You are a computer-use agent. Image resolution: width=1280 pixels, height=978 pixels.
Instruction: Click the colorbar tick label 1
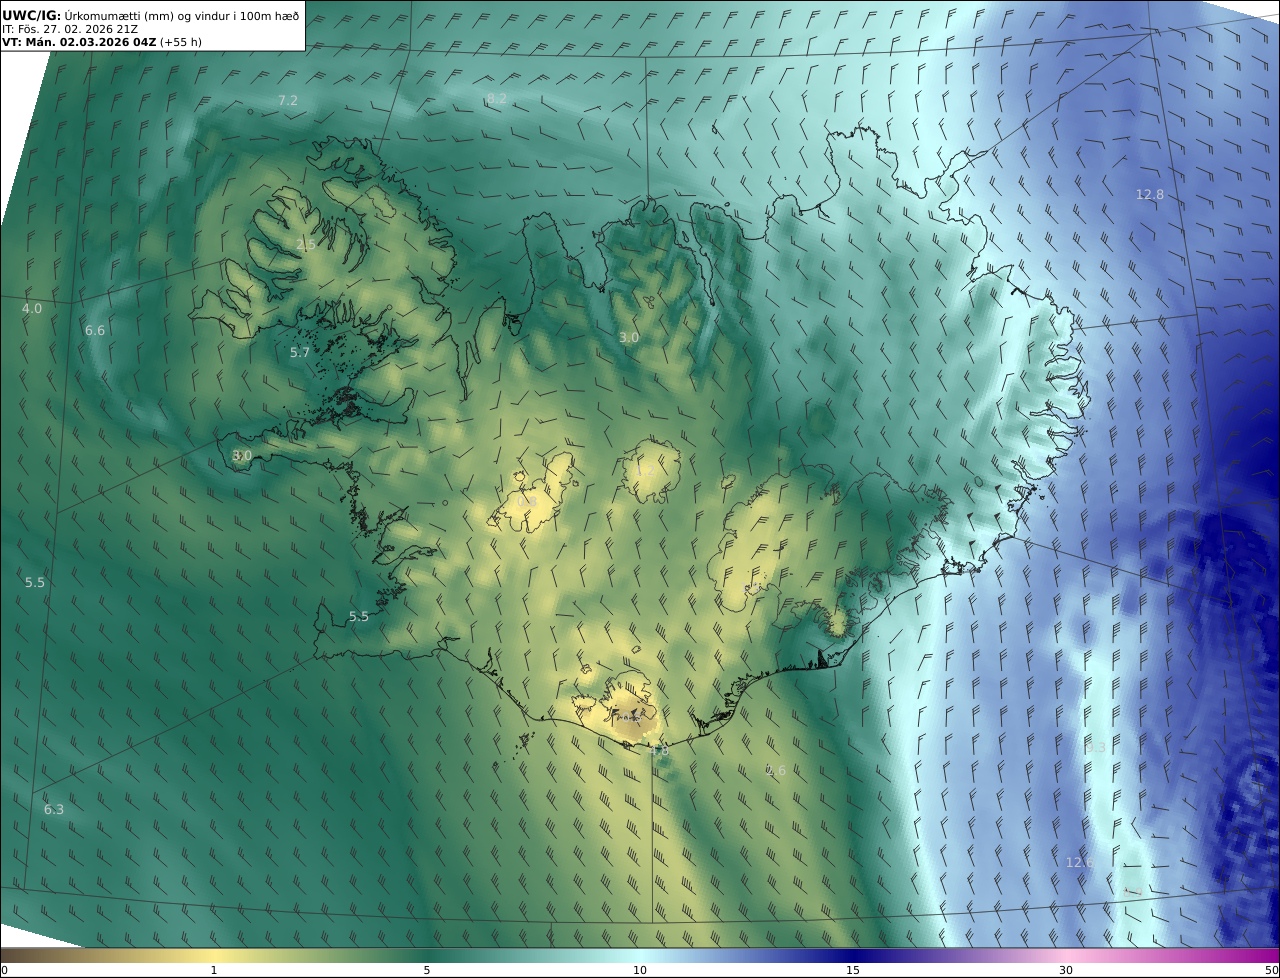click(x=214, y=971)
